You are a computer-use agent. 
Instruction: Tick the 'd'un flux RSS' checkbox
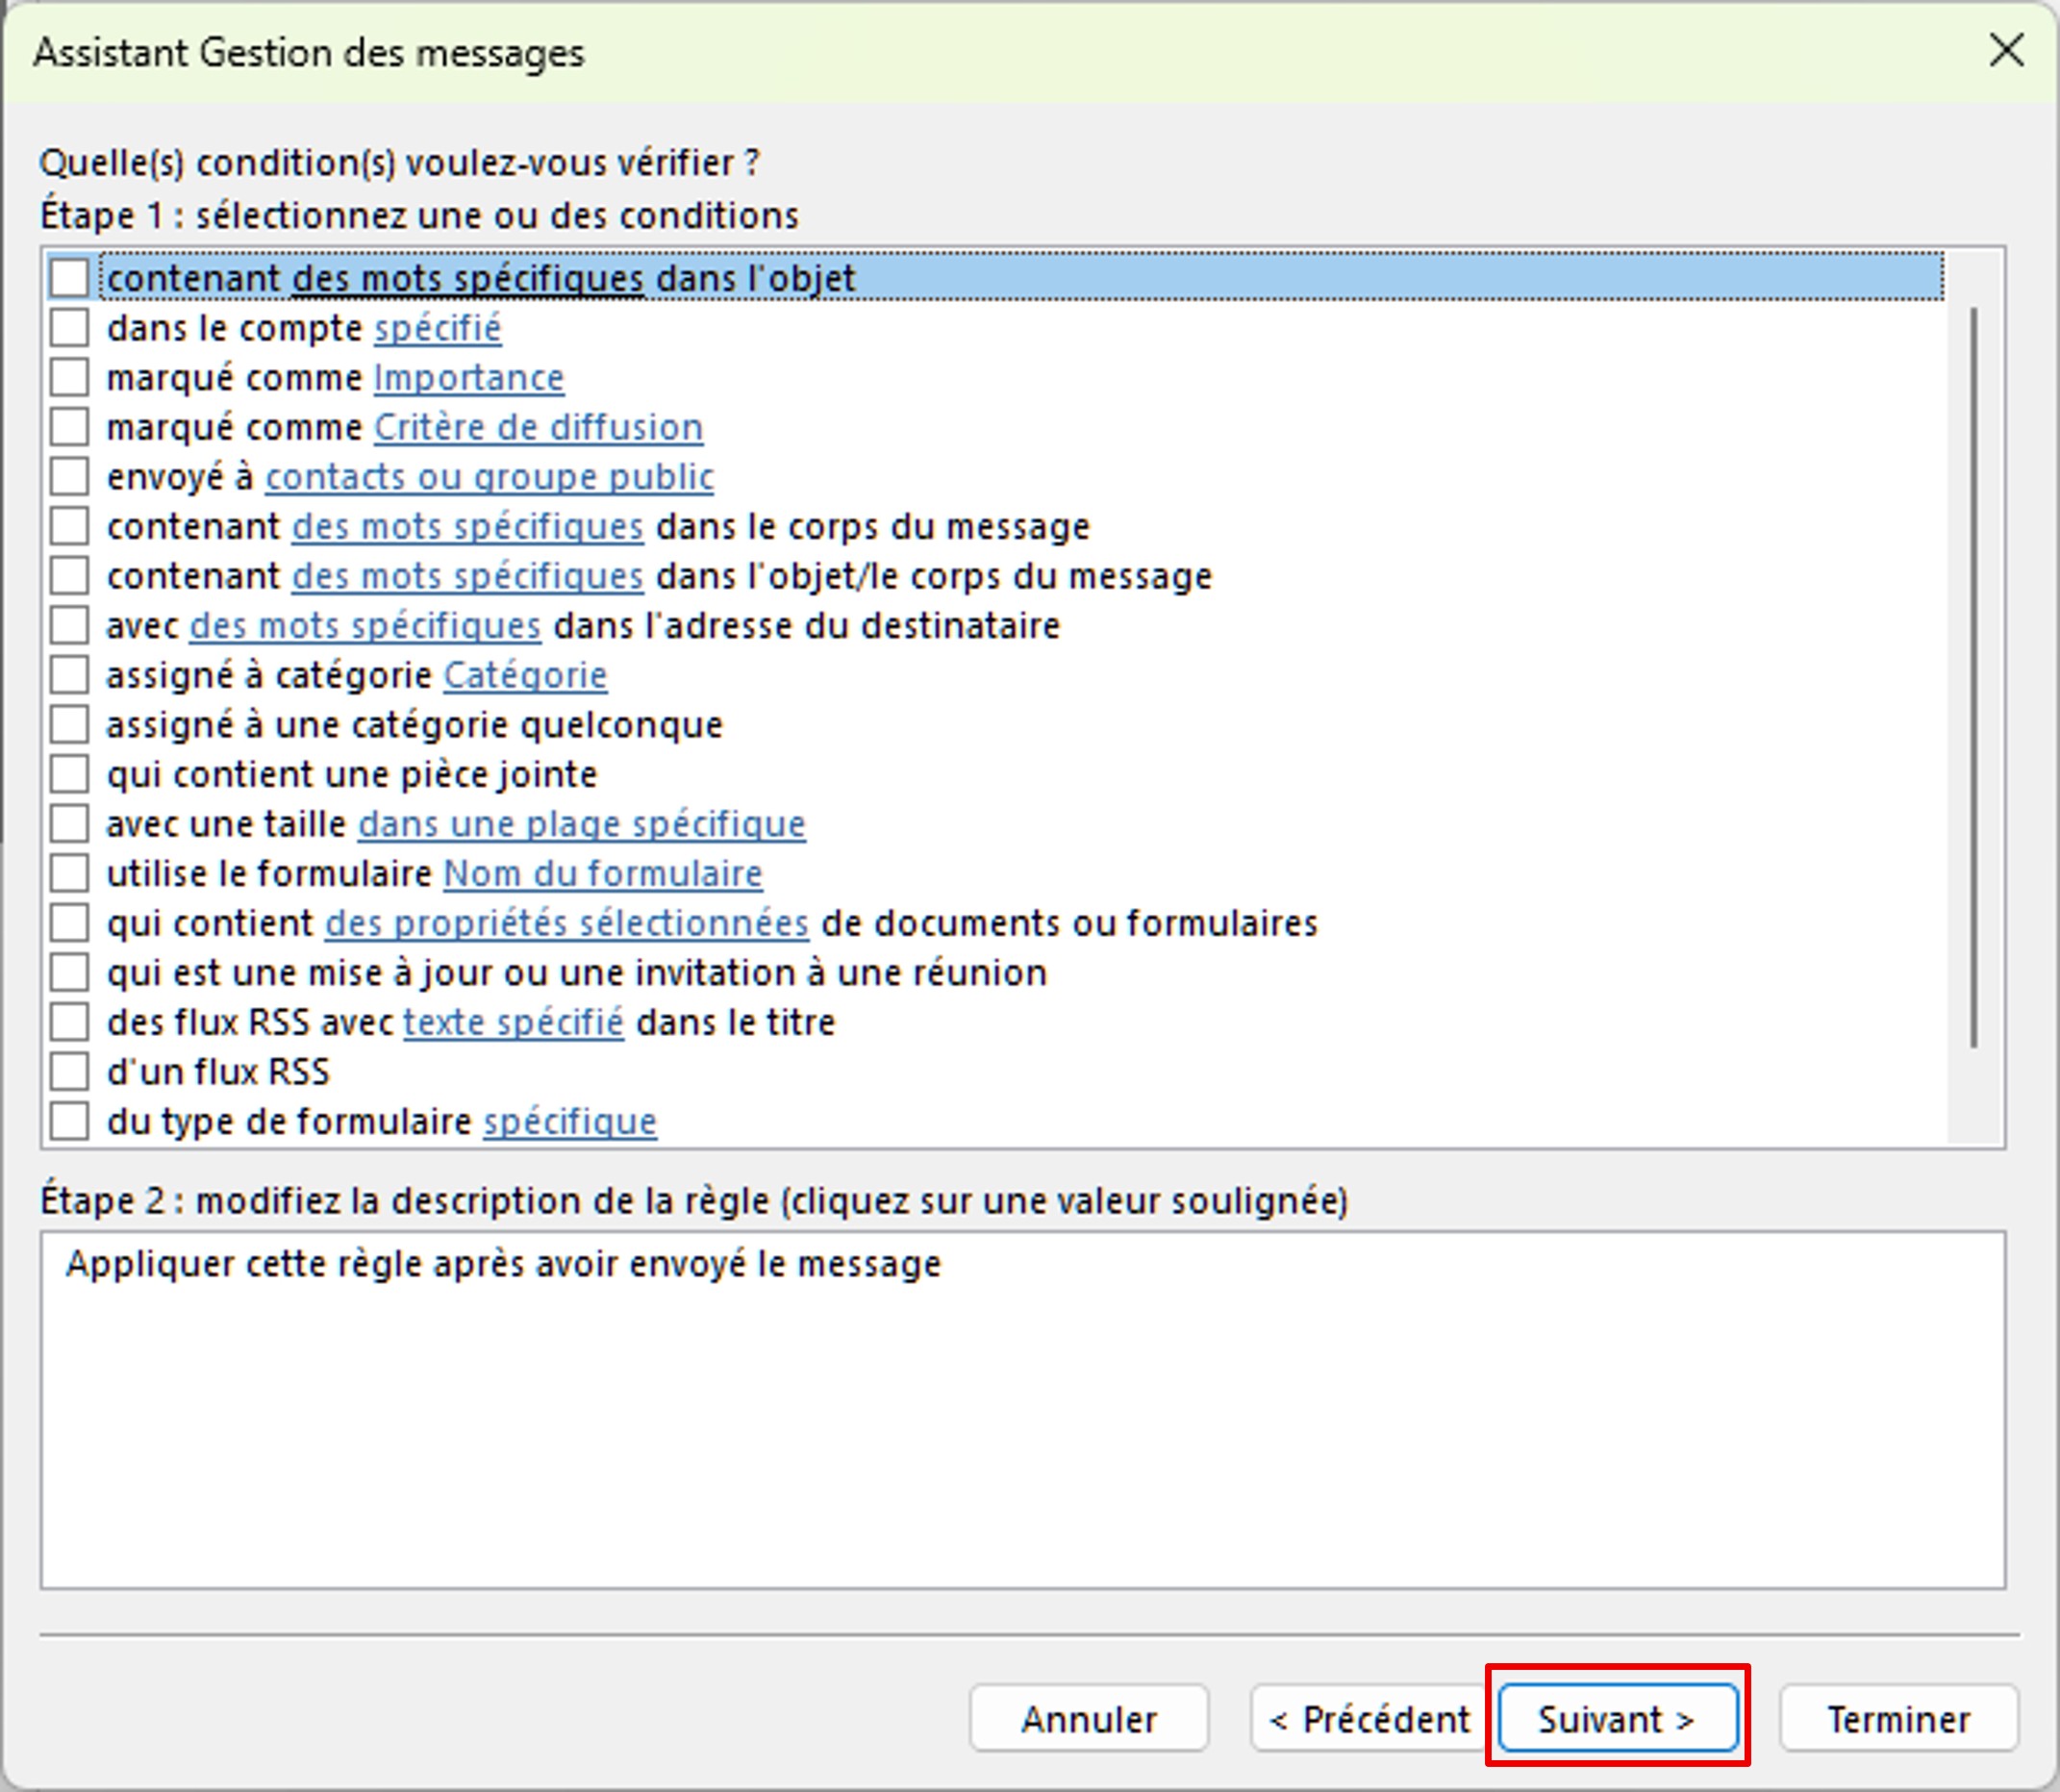click(x=69, y=1071)
